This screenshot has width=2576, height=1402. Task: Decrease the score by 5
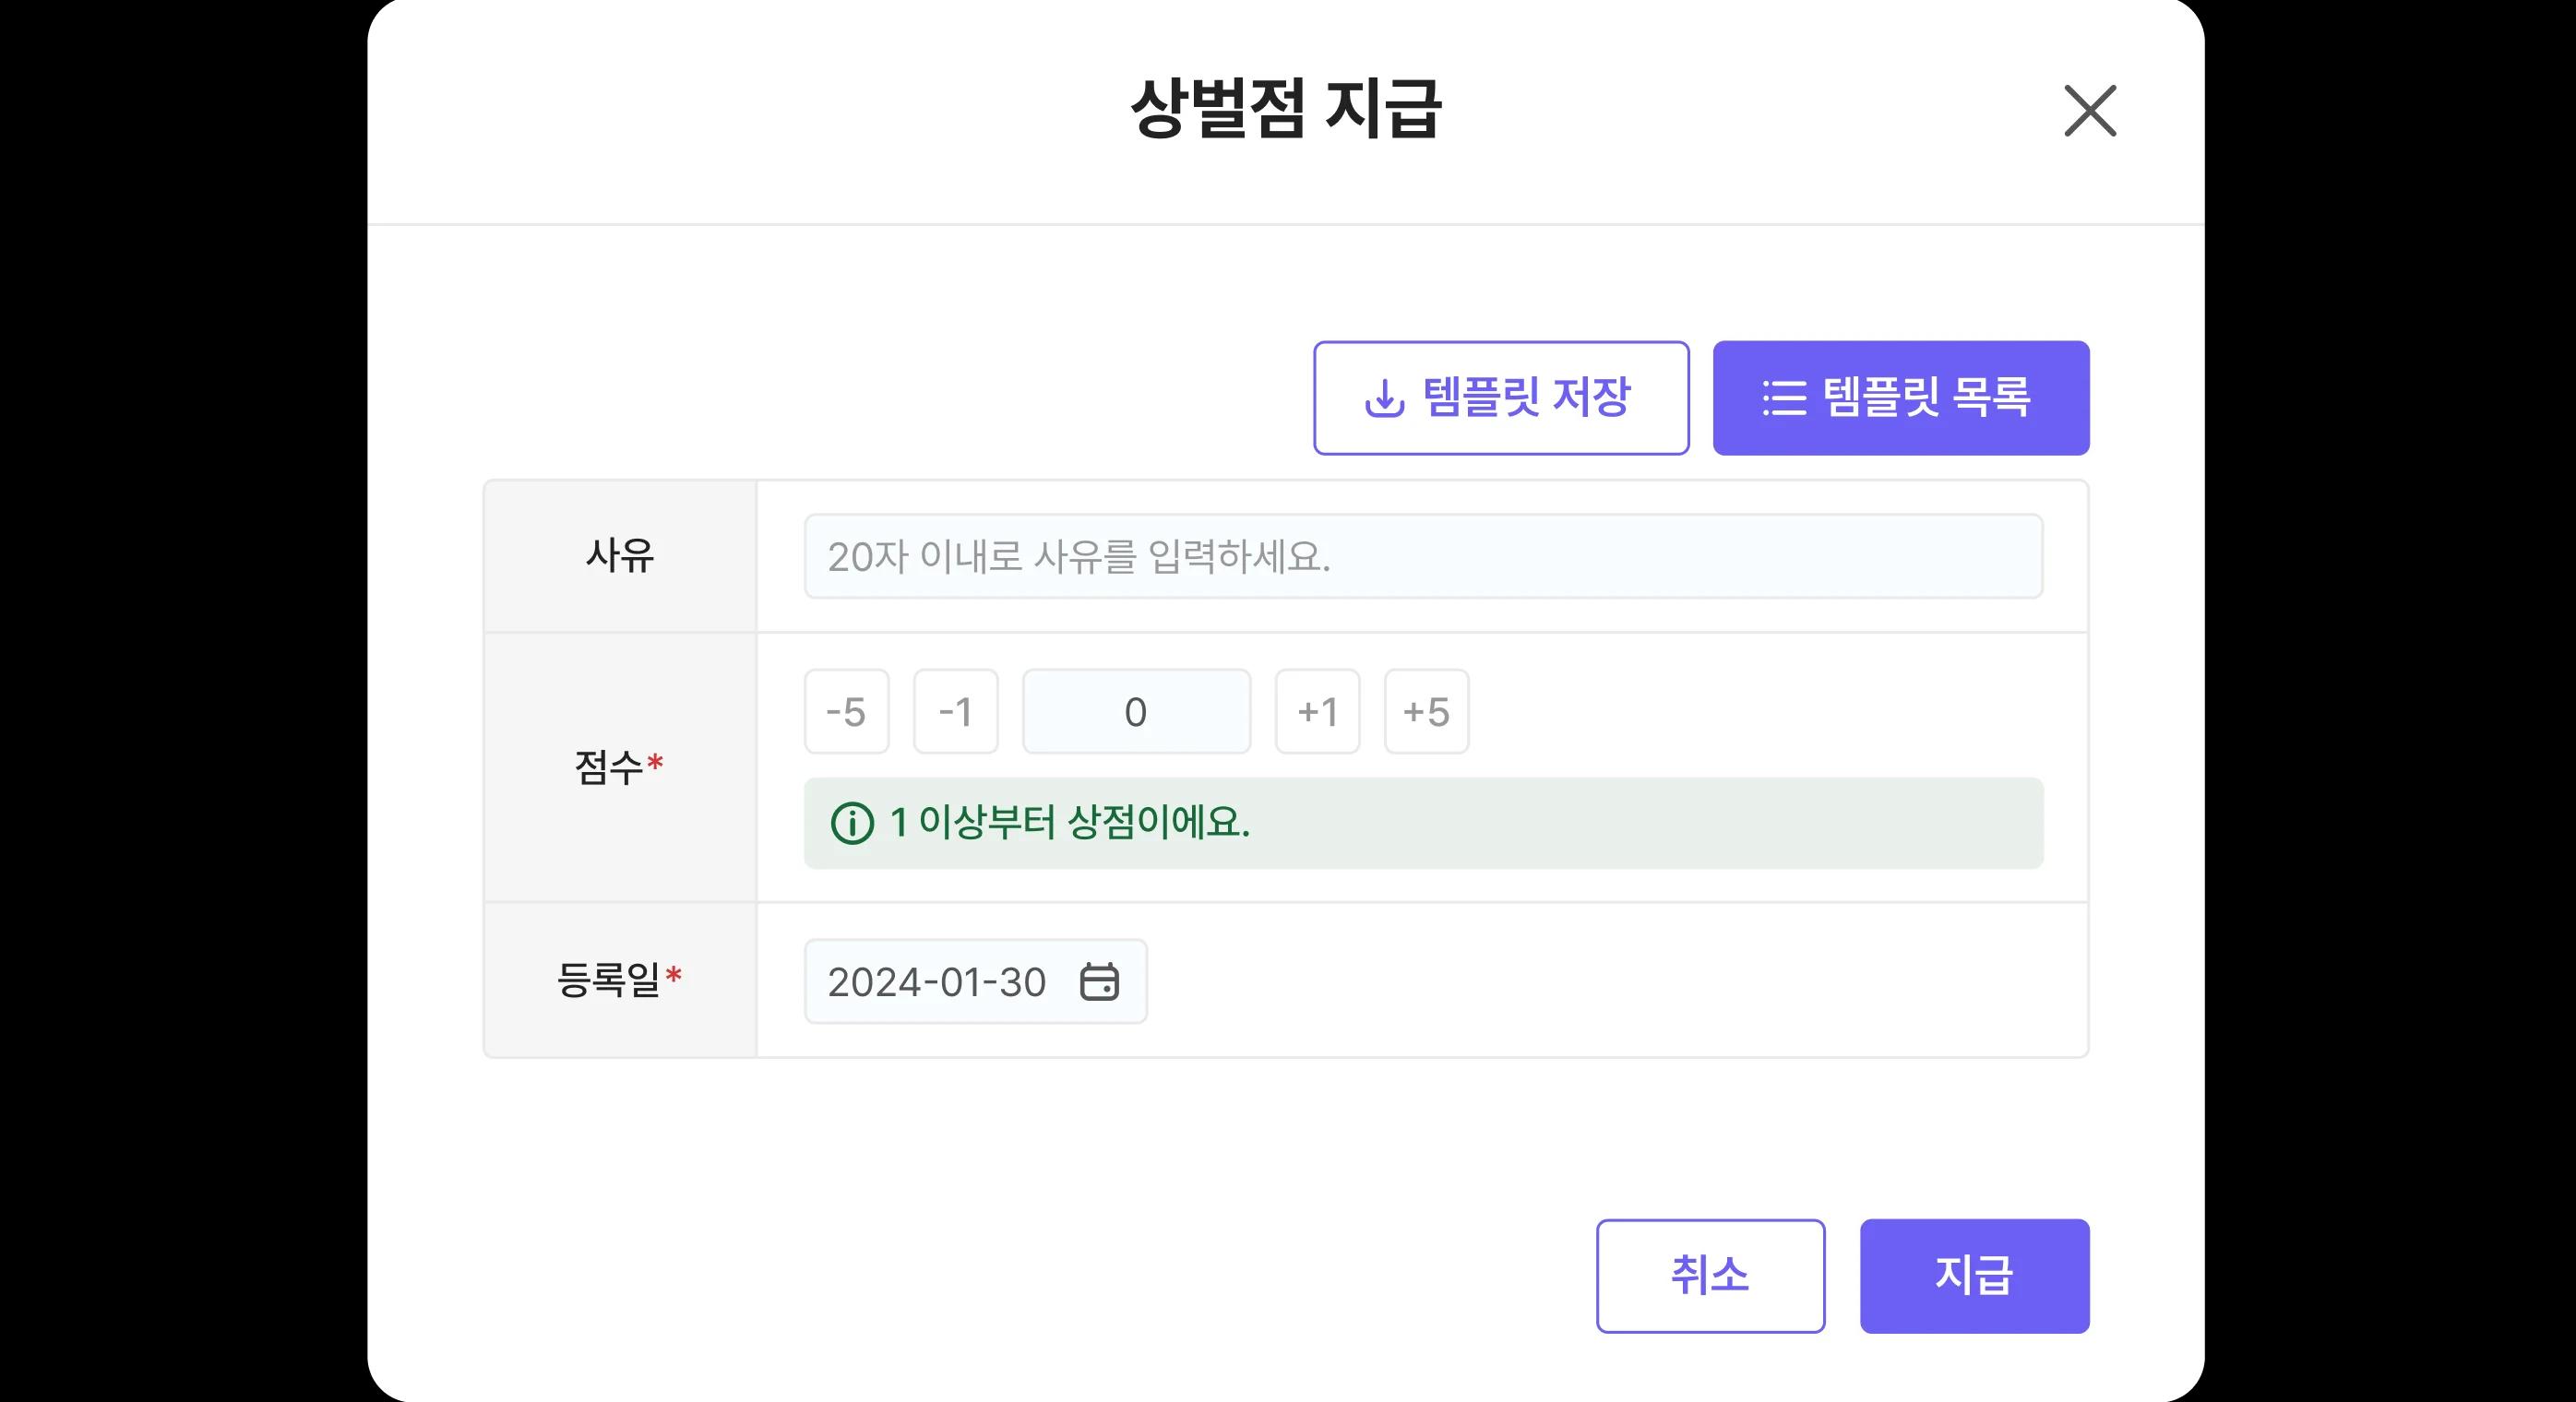click(x=846, y=711)
